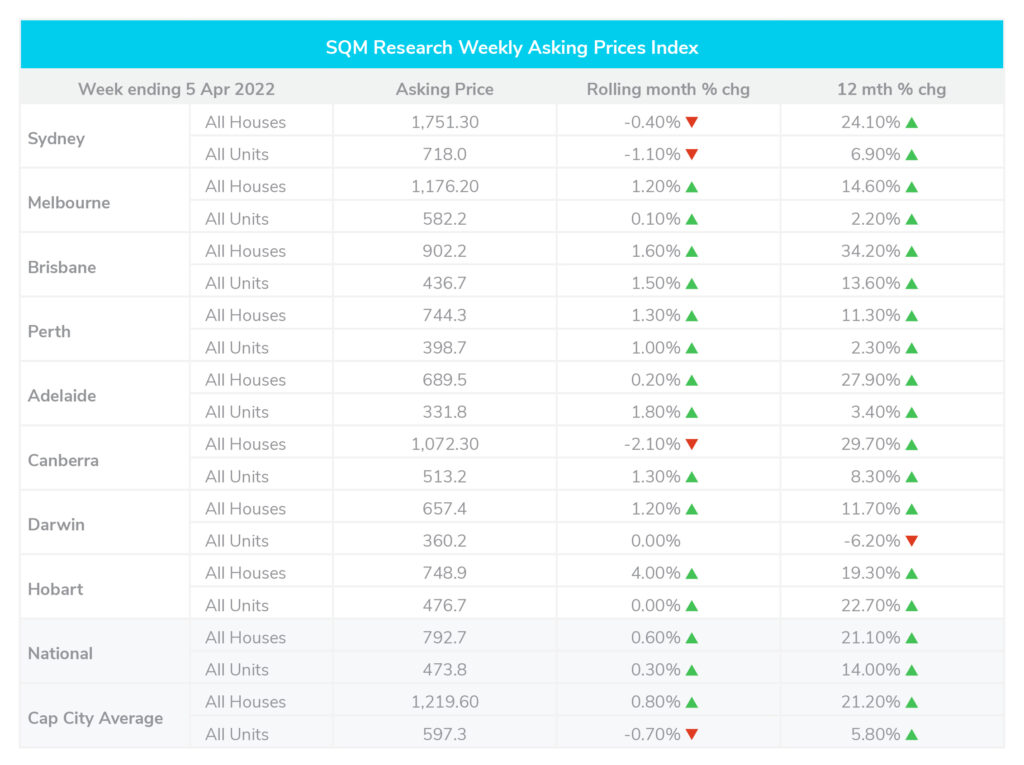The image size is (1024, 765).
Task: Click 'All Units' in the Darwin row
Action: 237,541
